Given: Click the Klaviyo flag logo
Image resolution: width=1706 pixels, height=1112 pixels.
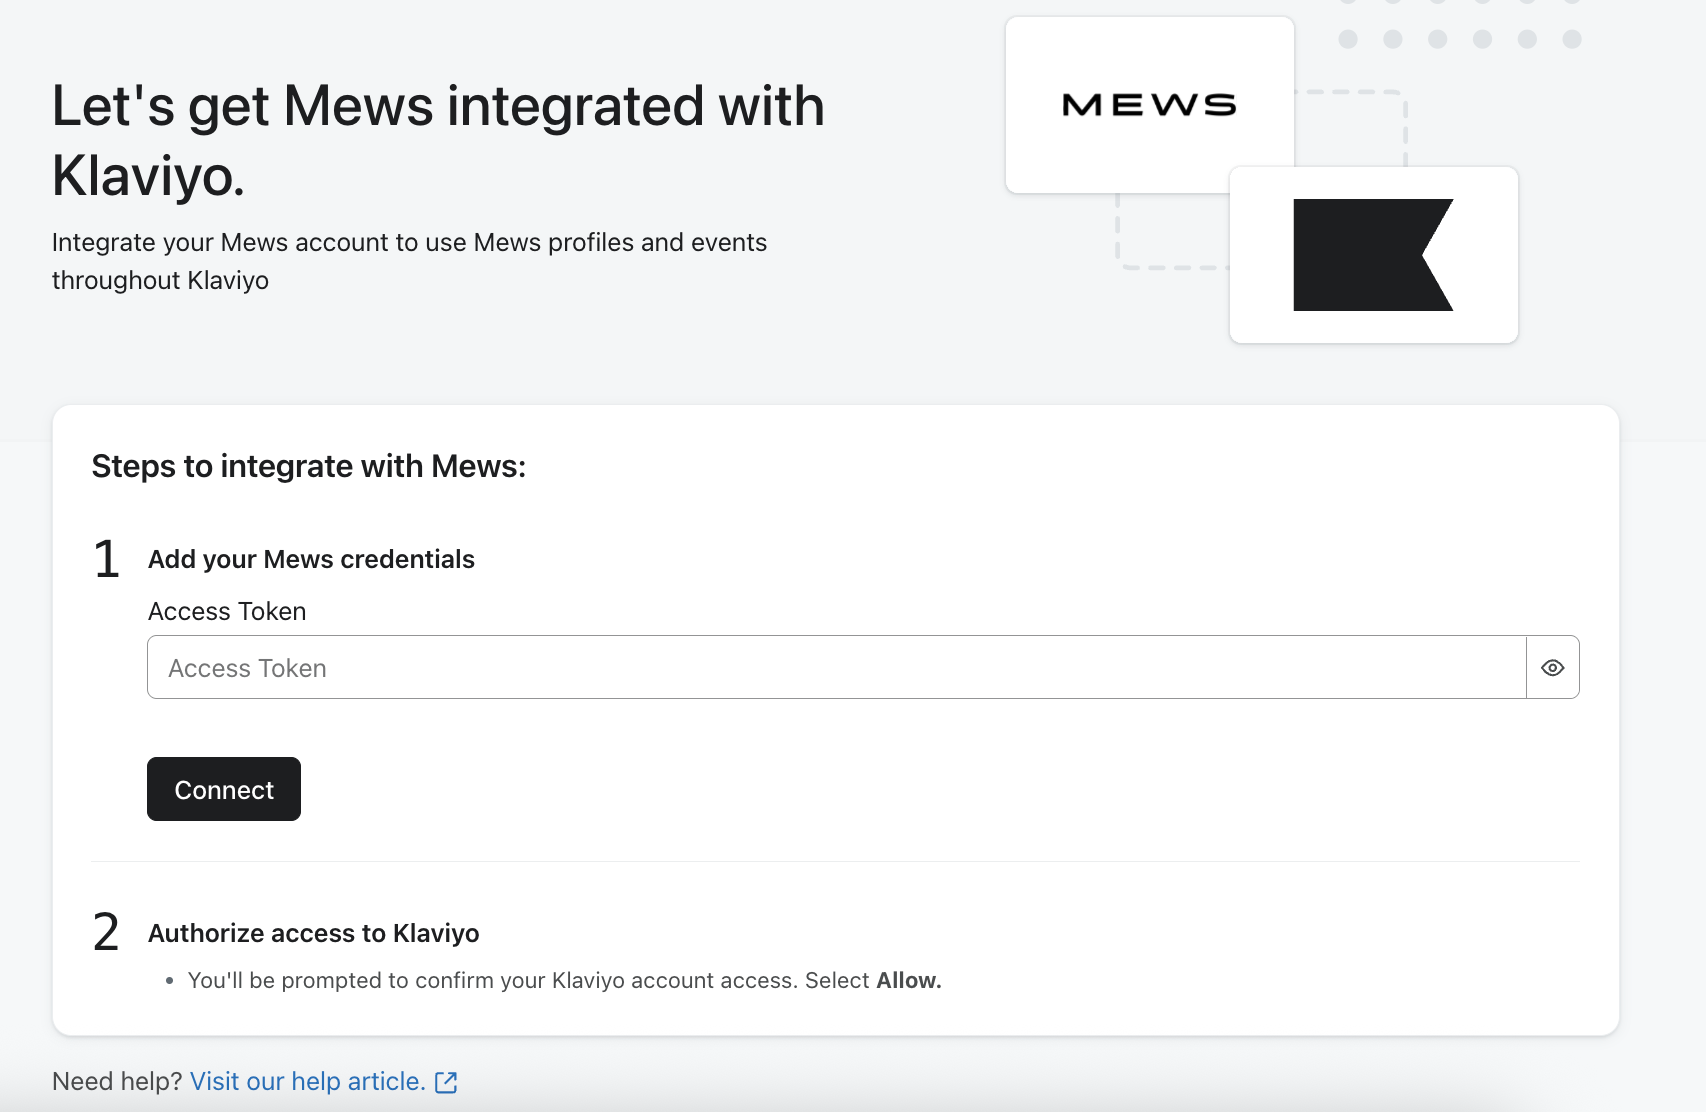Looking at the screenshot, I should click(1372, 255).
